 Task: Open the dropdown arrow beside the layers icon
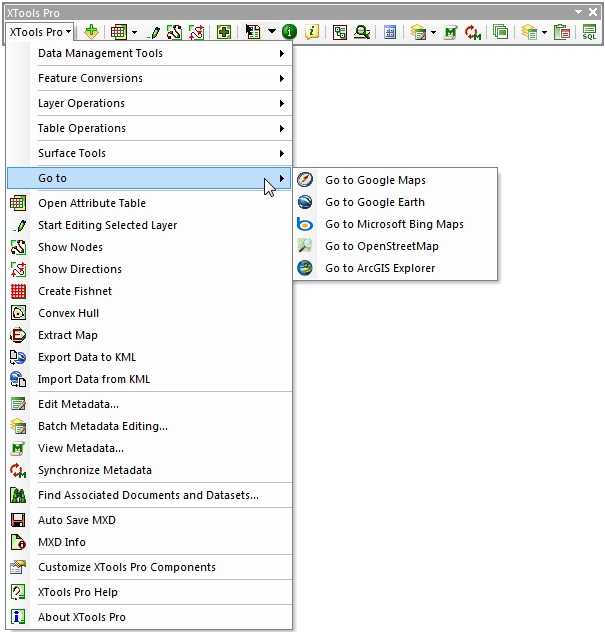click(x=544, y=32)
